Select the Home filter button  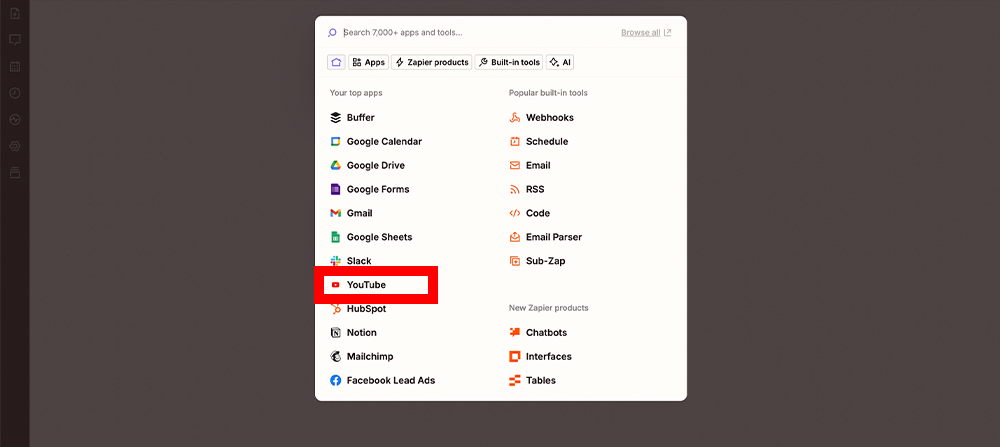coord(336,62)
